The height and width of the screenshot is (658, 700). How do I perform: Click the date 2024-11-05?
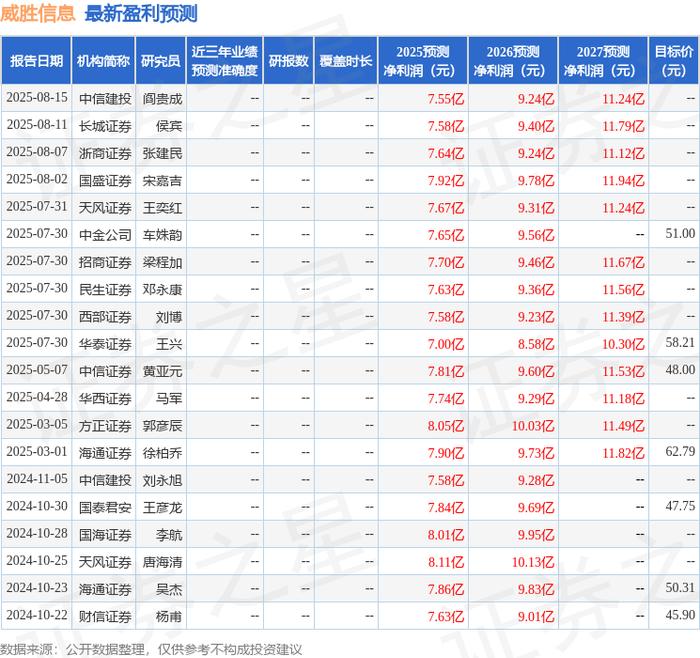click(x=37, y=479)
